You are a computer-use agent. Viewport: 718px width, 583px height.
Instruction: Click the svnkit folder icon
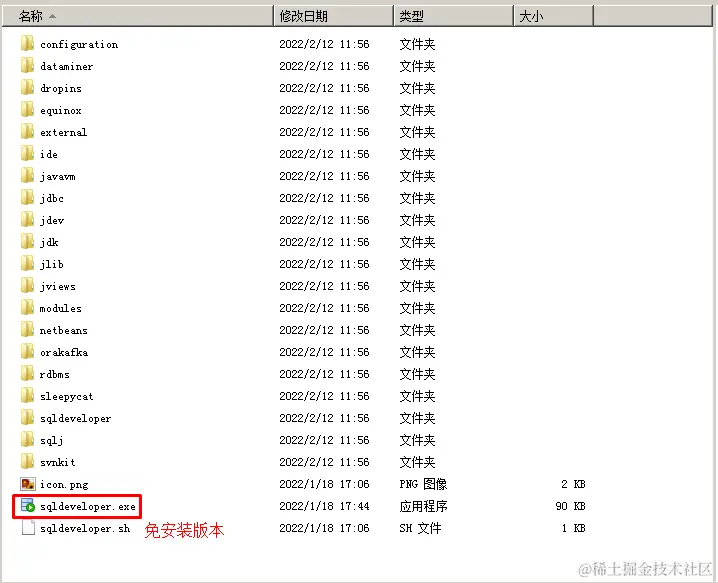pos(27,461)
